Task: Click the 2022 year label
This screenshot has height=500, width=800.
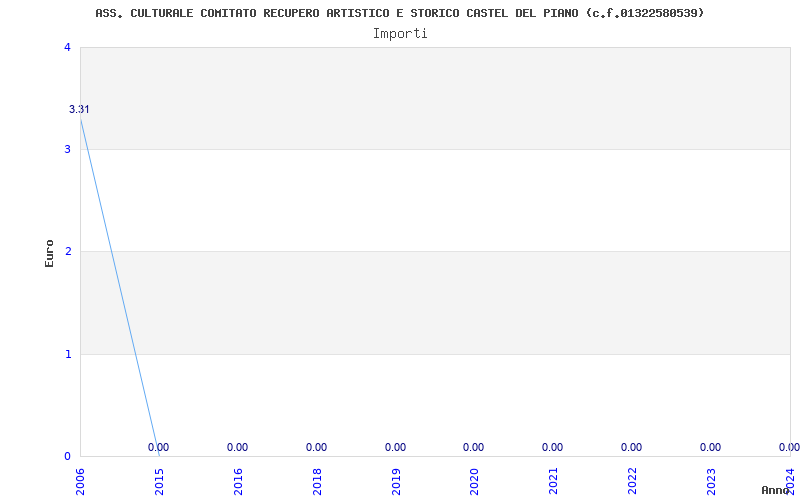Action: (633, 481)
